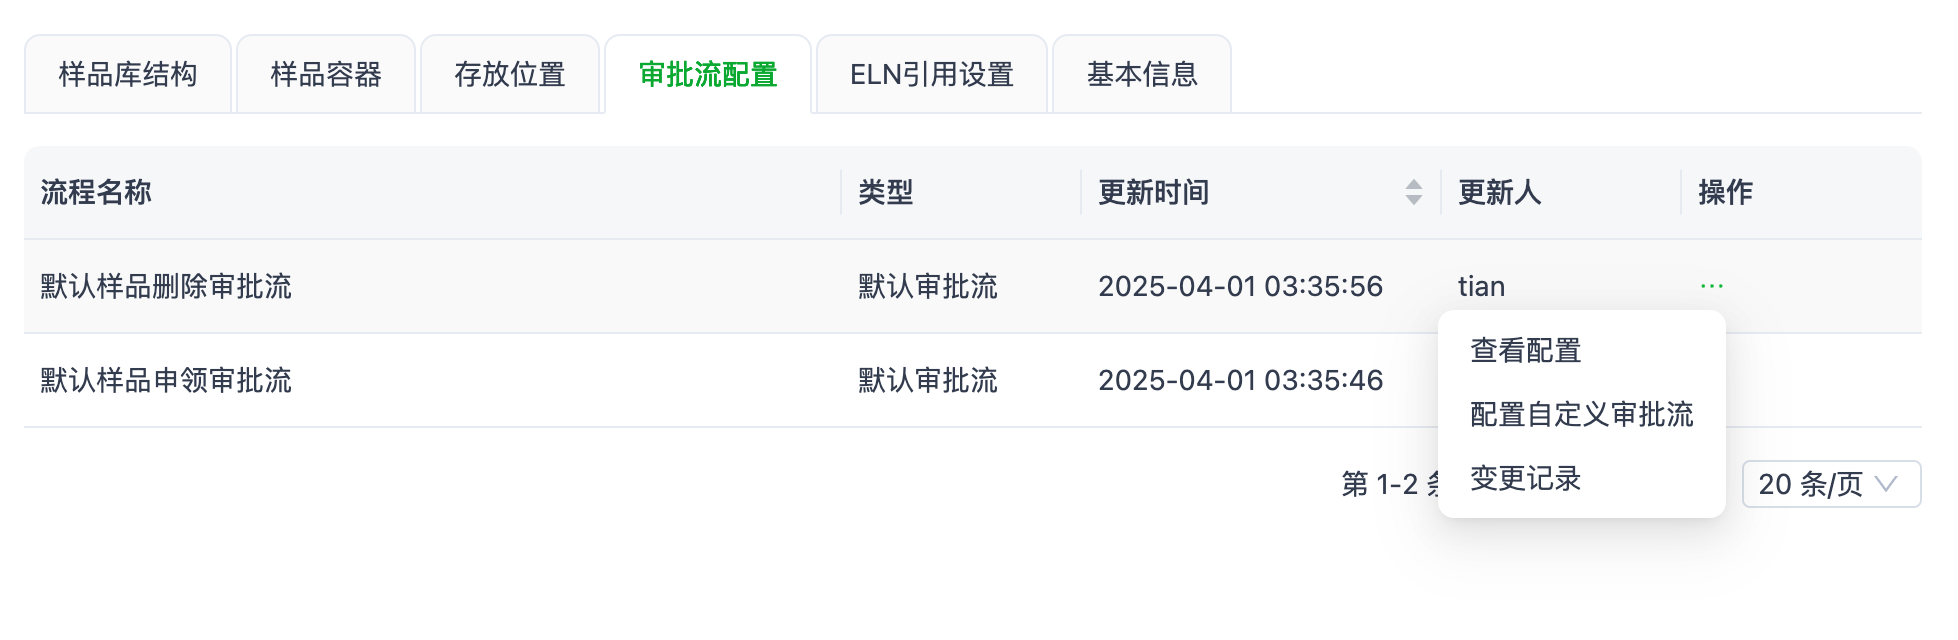View the 基本信息 tab
This screenshot has height=640, width=1958.
click(x=1143, y=74)
